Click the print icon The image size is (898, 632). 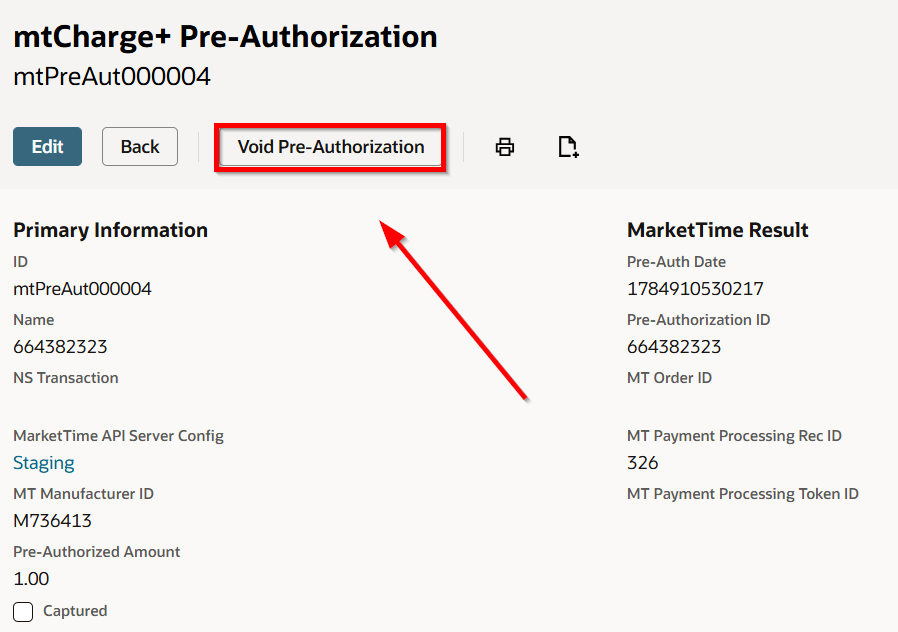[x=505, y=147]
